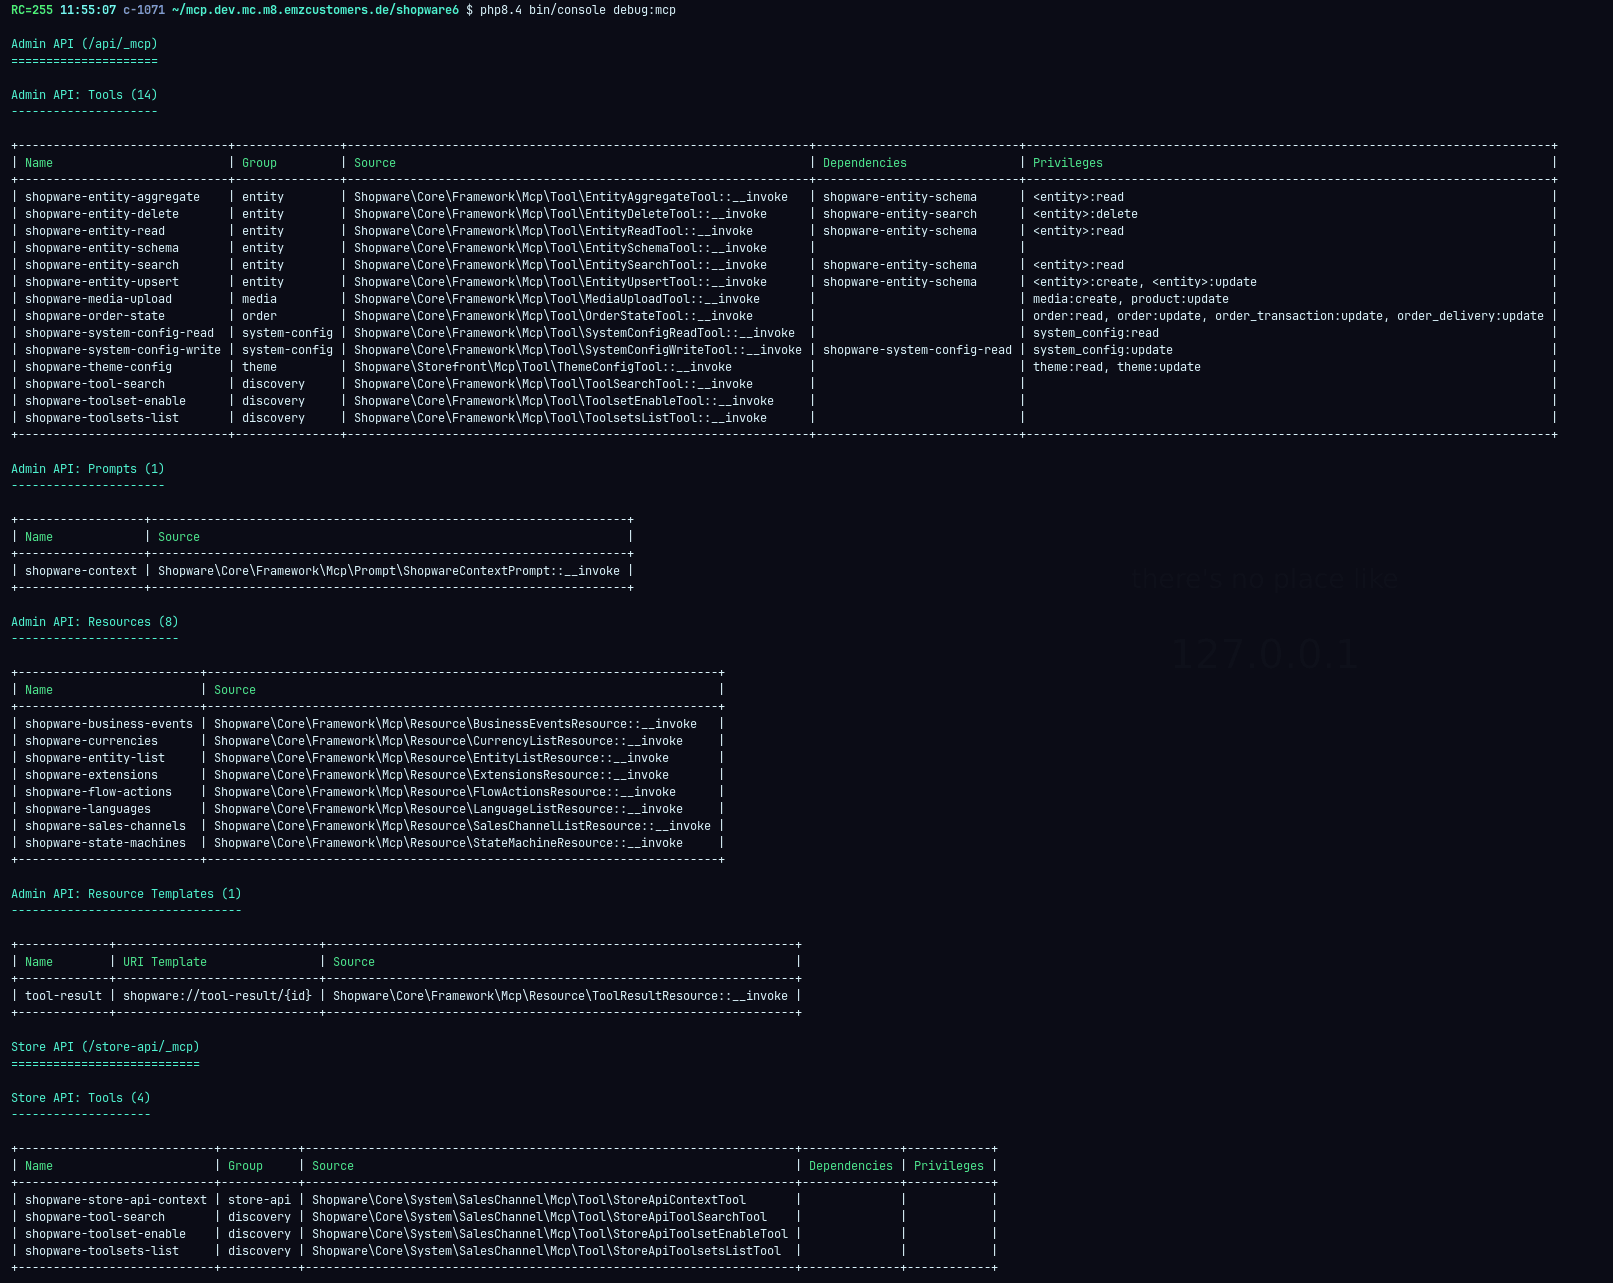The image size is (1613, 1283).
Task: Click the "StoreApiToolSearchTool" source cell
Action: pyautogui.click(x=539, y=1217)
